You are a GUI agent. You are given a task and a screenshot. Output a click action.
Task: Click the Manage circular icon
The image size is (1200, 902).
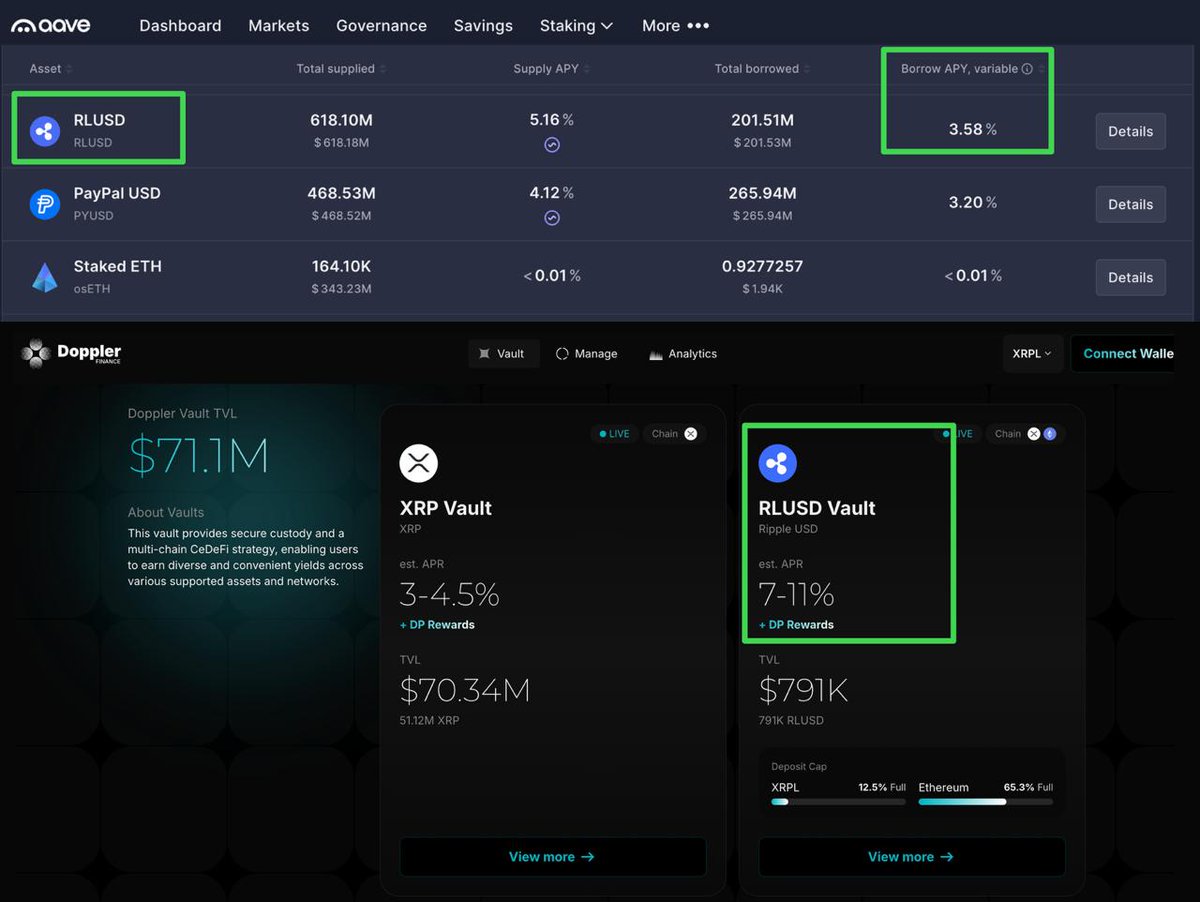562,354
